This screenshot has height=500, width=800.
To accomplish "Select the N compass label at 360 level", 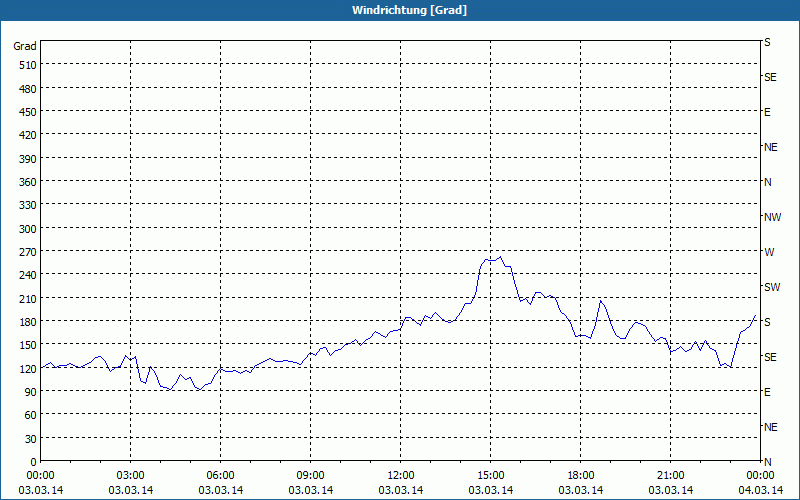I will click(767, 182).
